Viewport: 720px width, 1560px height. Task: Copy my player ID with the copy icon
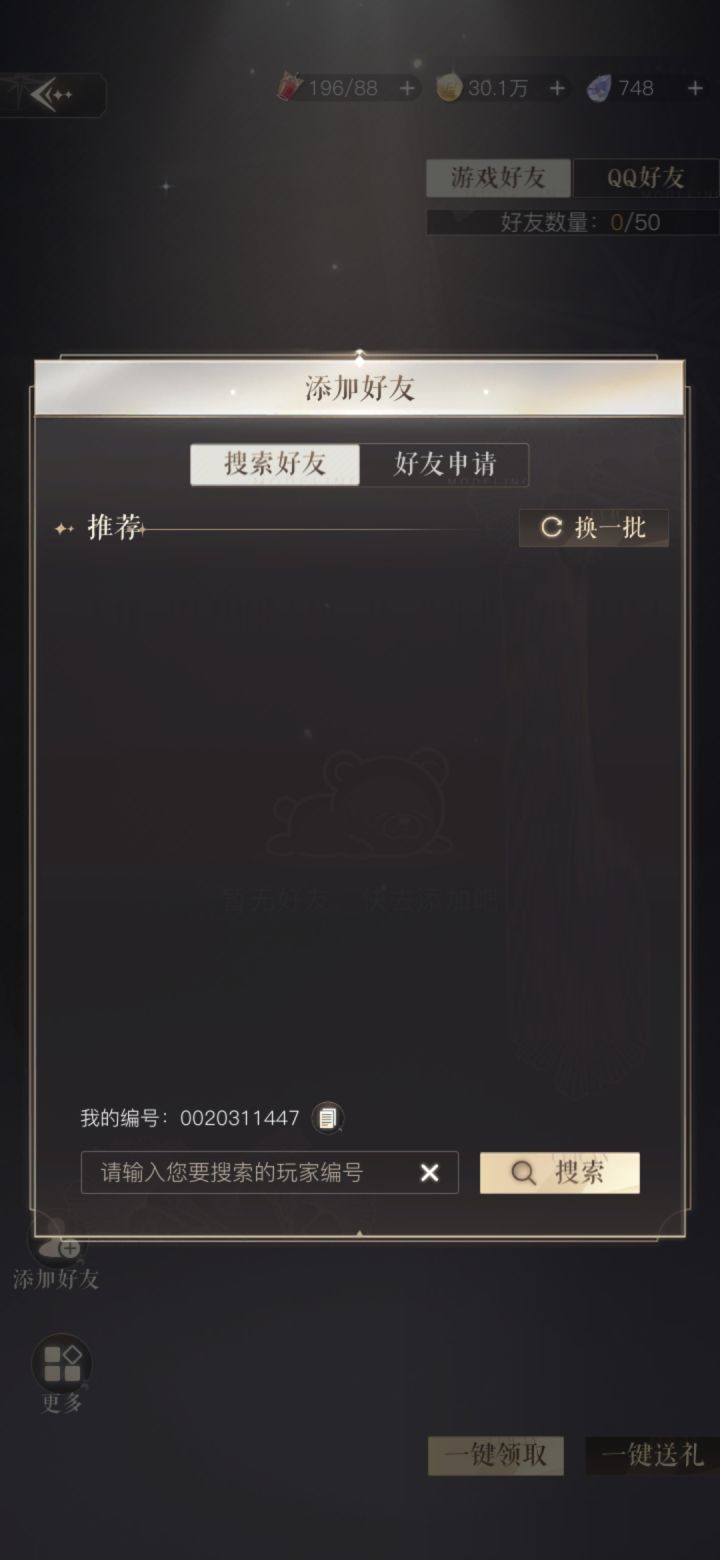click(328, 1118)
